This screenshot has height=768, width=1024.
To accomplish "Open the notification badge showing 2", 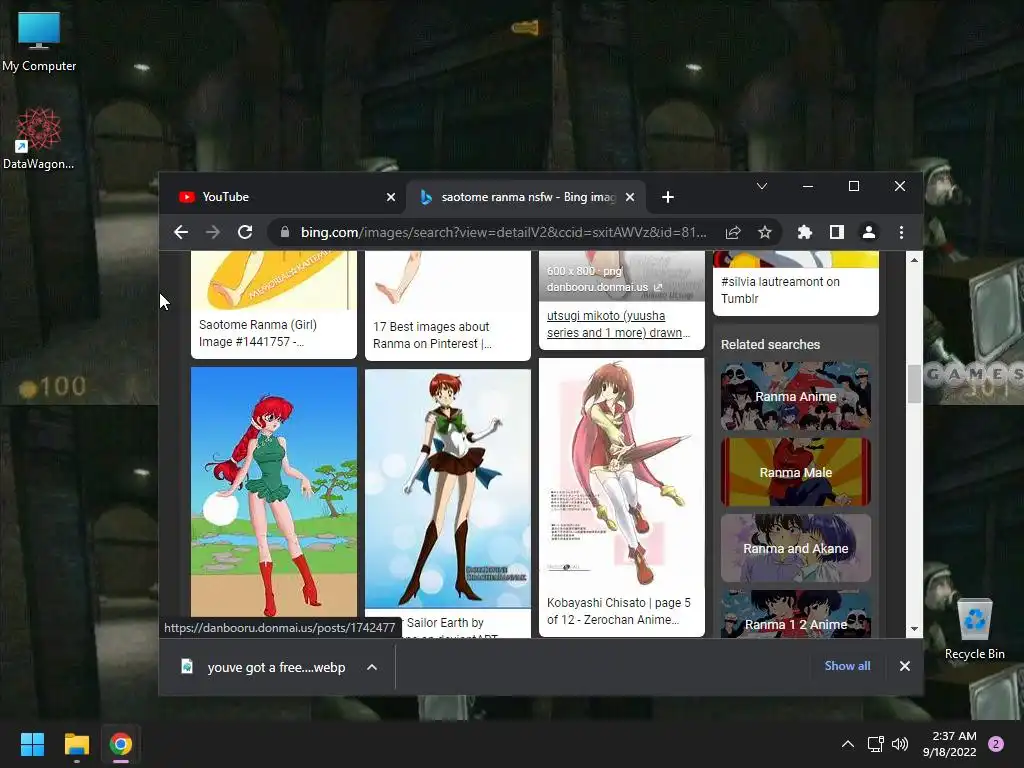I will 996,744.
